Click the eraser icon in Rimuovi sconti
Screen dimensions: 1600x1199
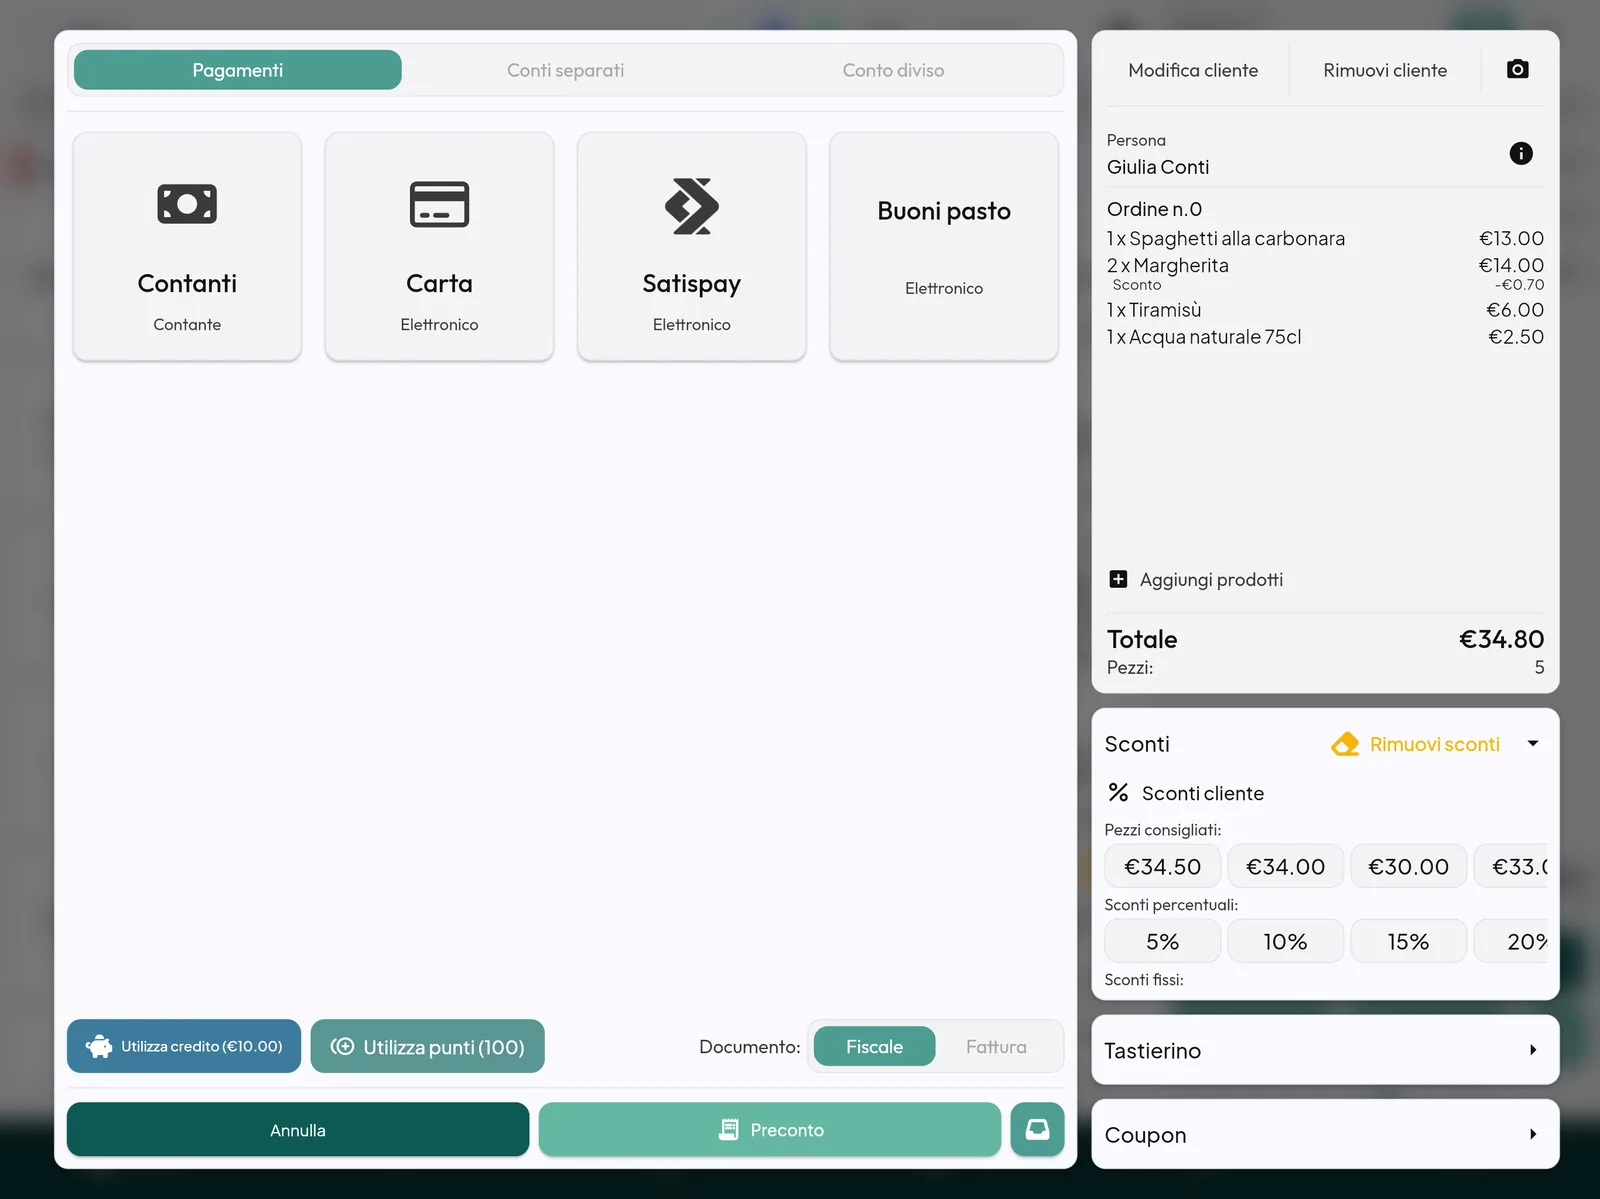tap(1345, 744)
